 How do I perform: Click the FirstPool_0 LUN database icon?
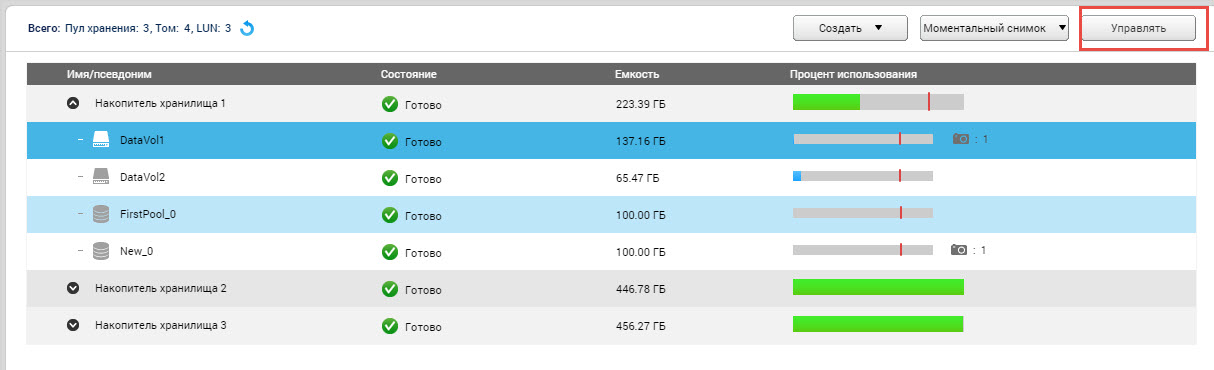pos(101,214)
